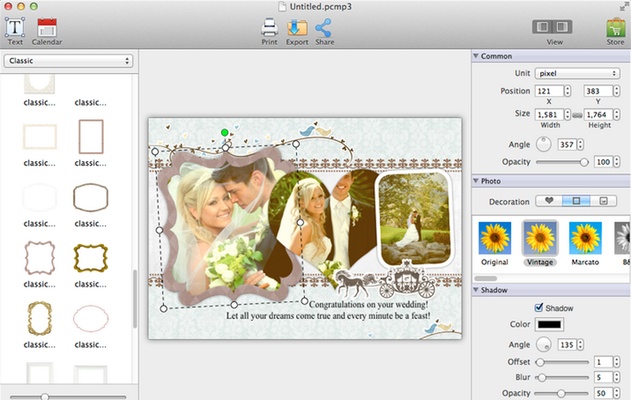The image size is (631, 400).
Task: Click the Untitled.pcmp3 document title
Action: [x=321, y=6]
